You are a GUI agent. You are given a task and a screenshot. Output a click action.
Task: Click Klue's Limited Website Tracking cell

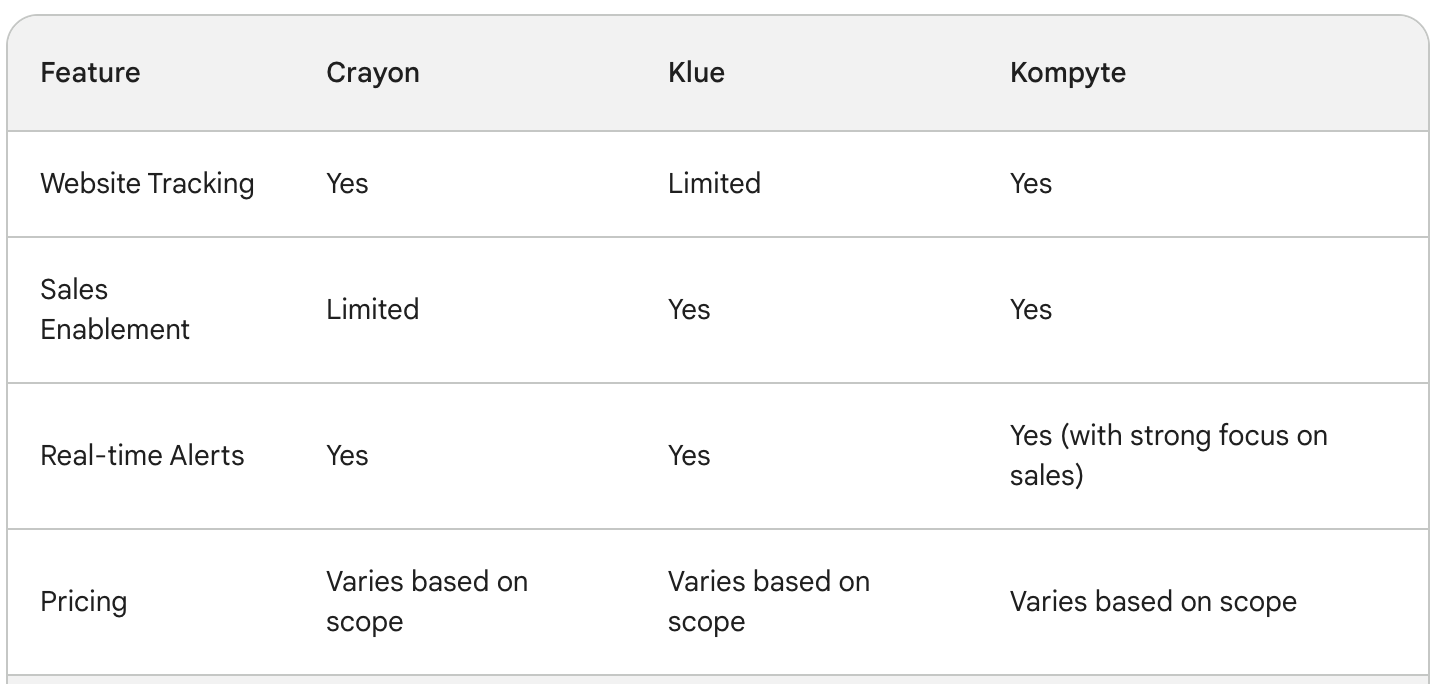714,184
